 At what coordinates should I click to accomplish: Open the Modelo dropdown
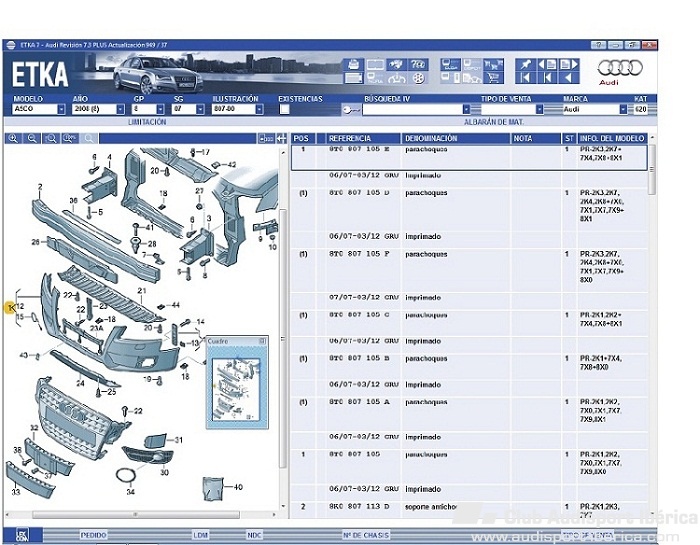point(61,109)
